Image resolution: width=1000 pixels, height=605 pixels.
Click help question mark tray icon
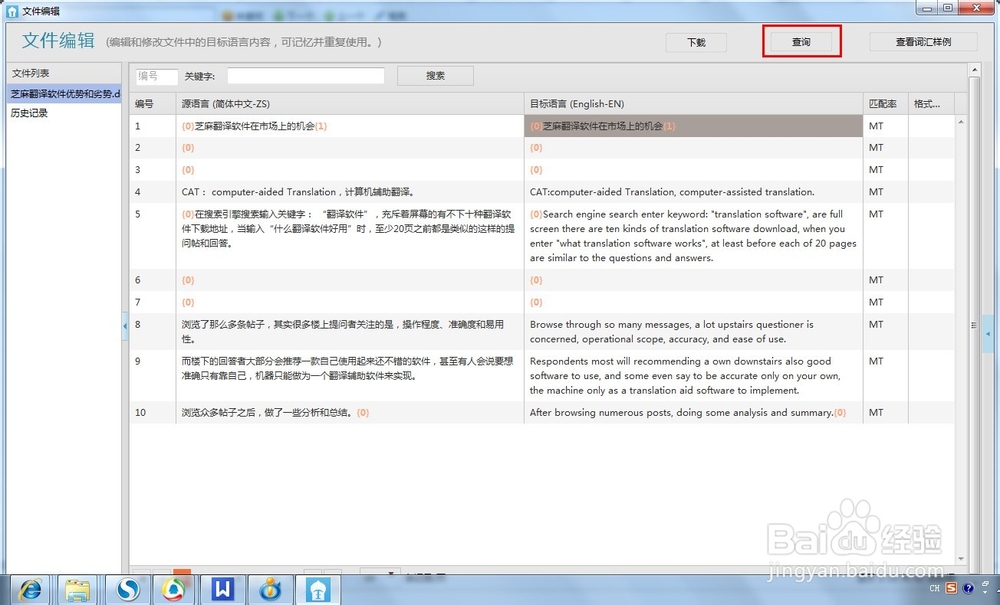969,588
